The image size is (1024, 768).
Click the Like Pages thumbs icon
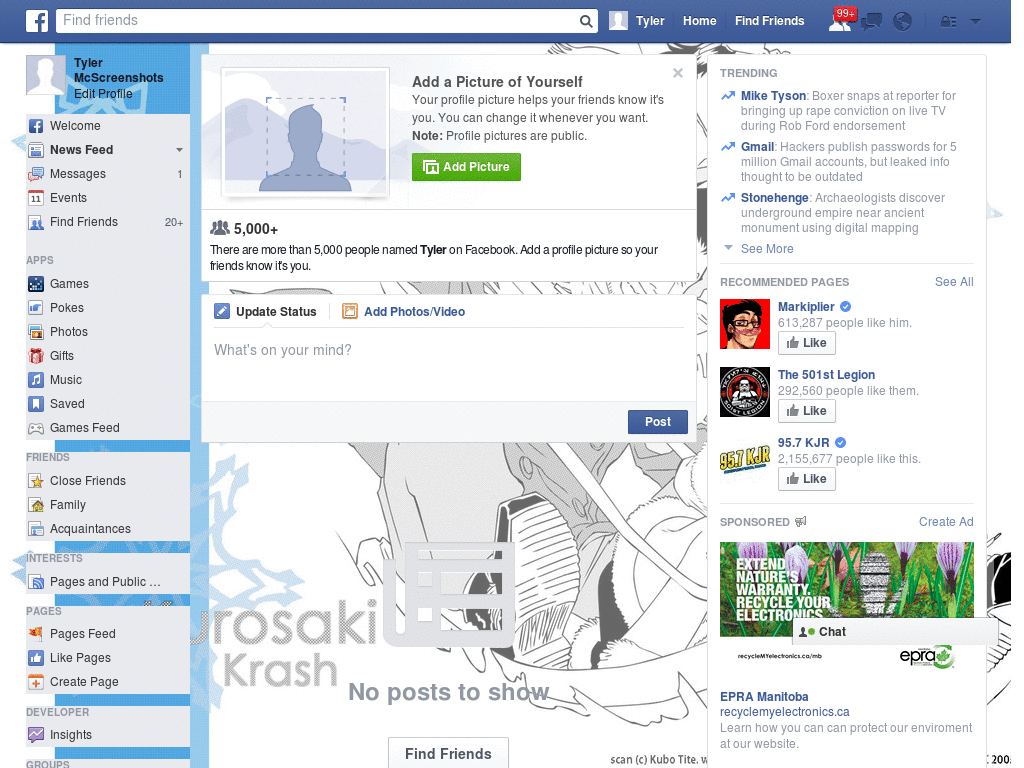36,658
